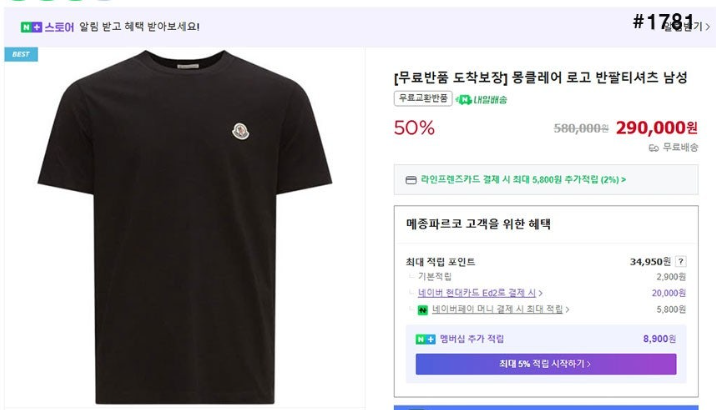Expand the 라인프렌즈카드 추가적립 promotion arrow
The height and width of the screenshot is (410, 716).
pos(623,180)
